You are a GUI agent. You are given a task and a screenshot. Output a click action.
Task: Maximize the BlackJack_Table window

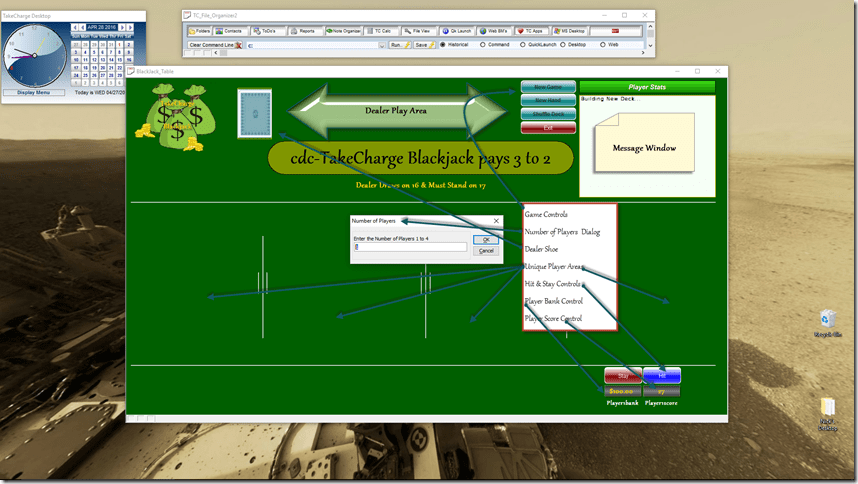pyautogui.click(x=697, y=71)
